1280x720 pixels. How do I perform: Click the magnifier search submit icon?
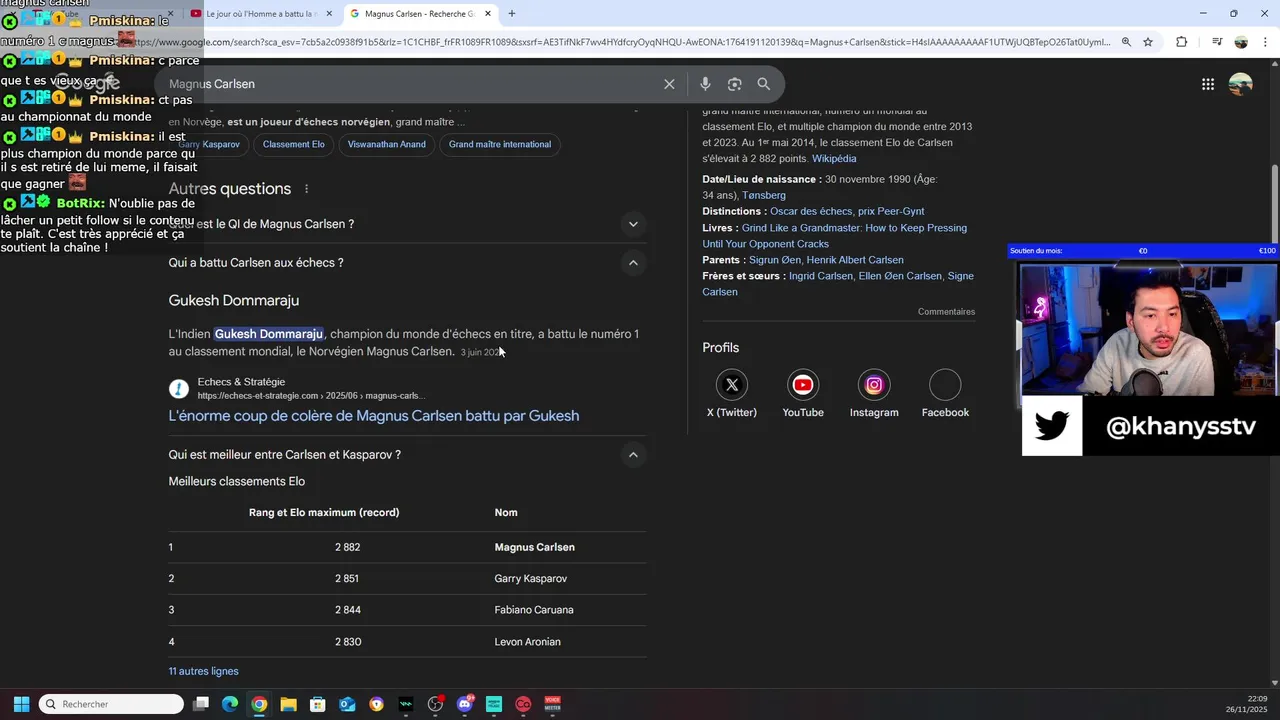tap(764, 84)
